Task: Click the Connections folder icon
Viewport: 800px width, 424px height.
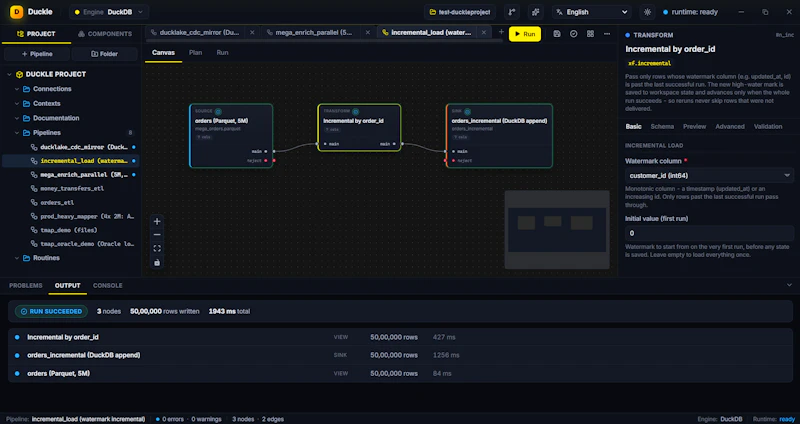Action: tap(27, 89)
